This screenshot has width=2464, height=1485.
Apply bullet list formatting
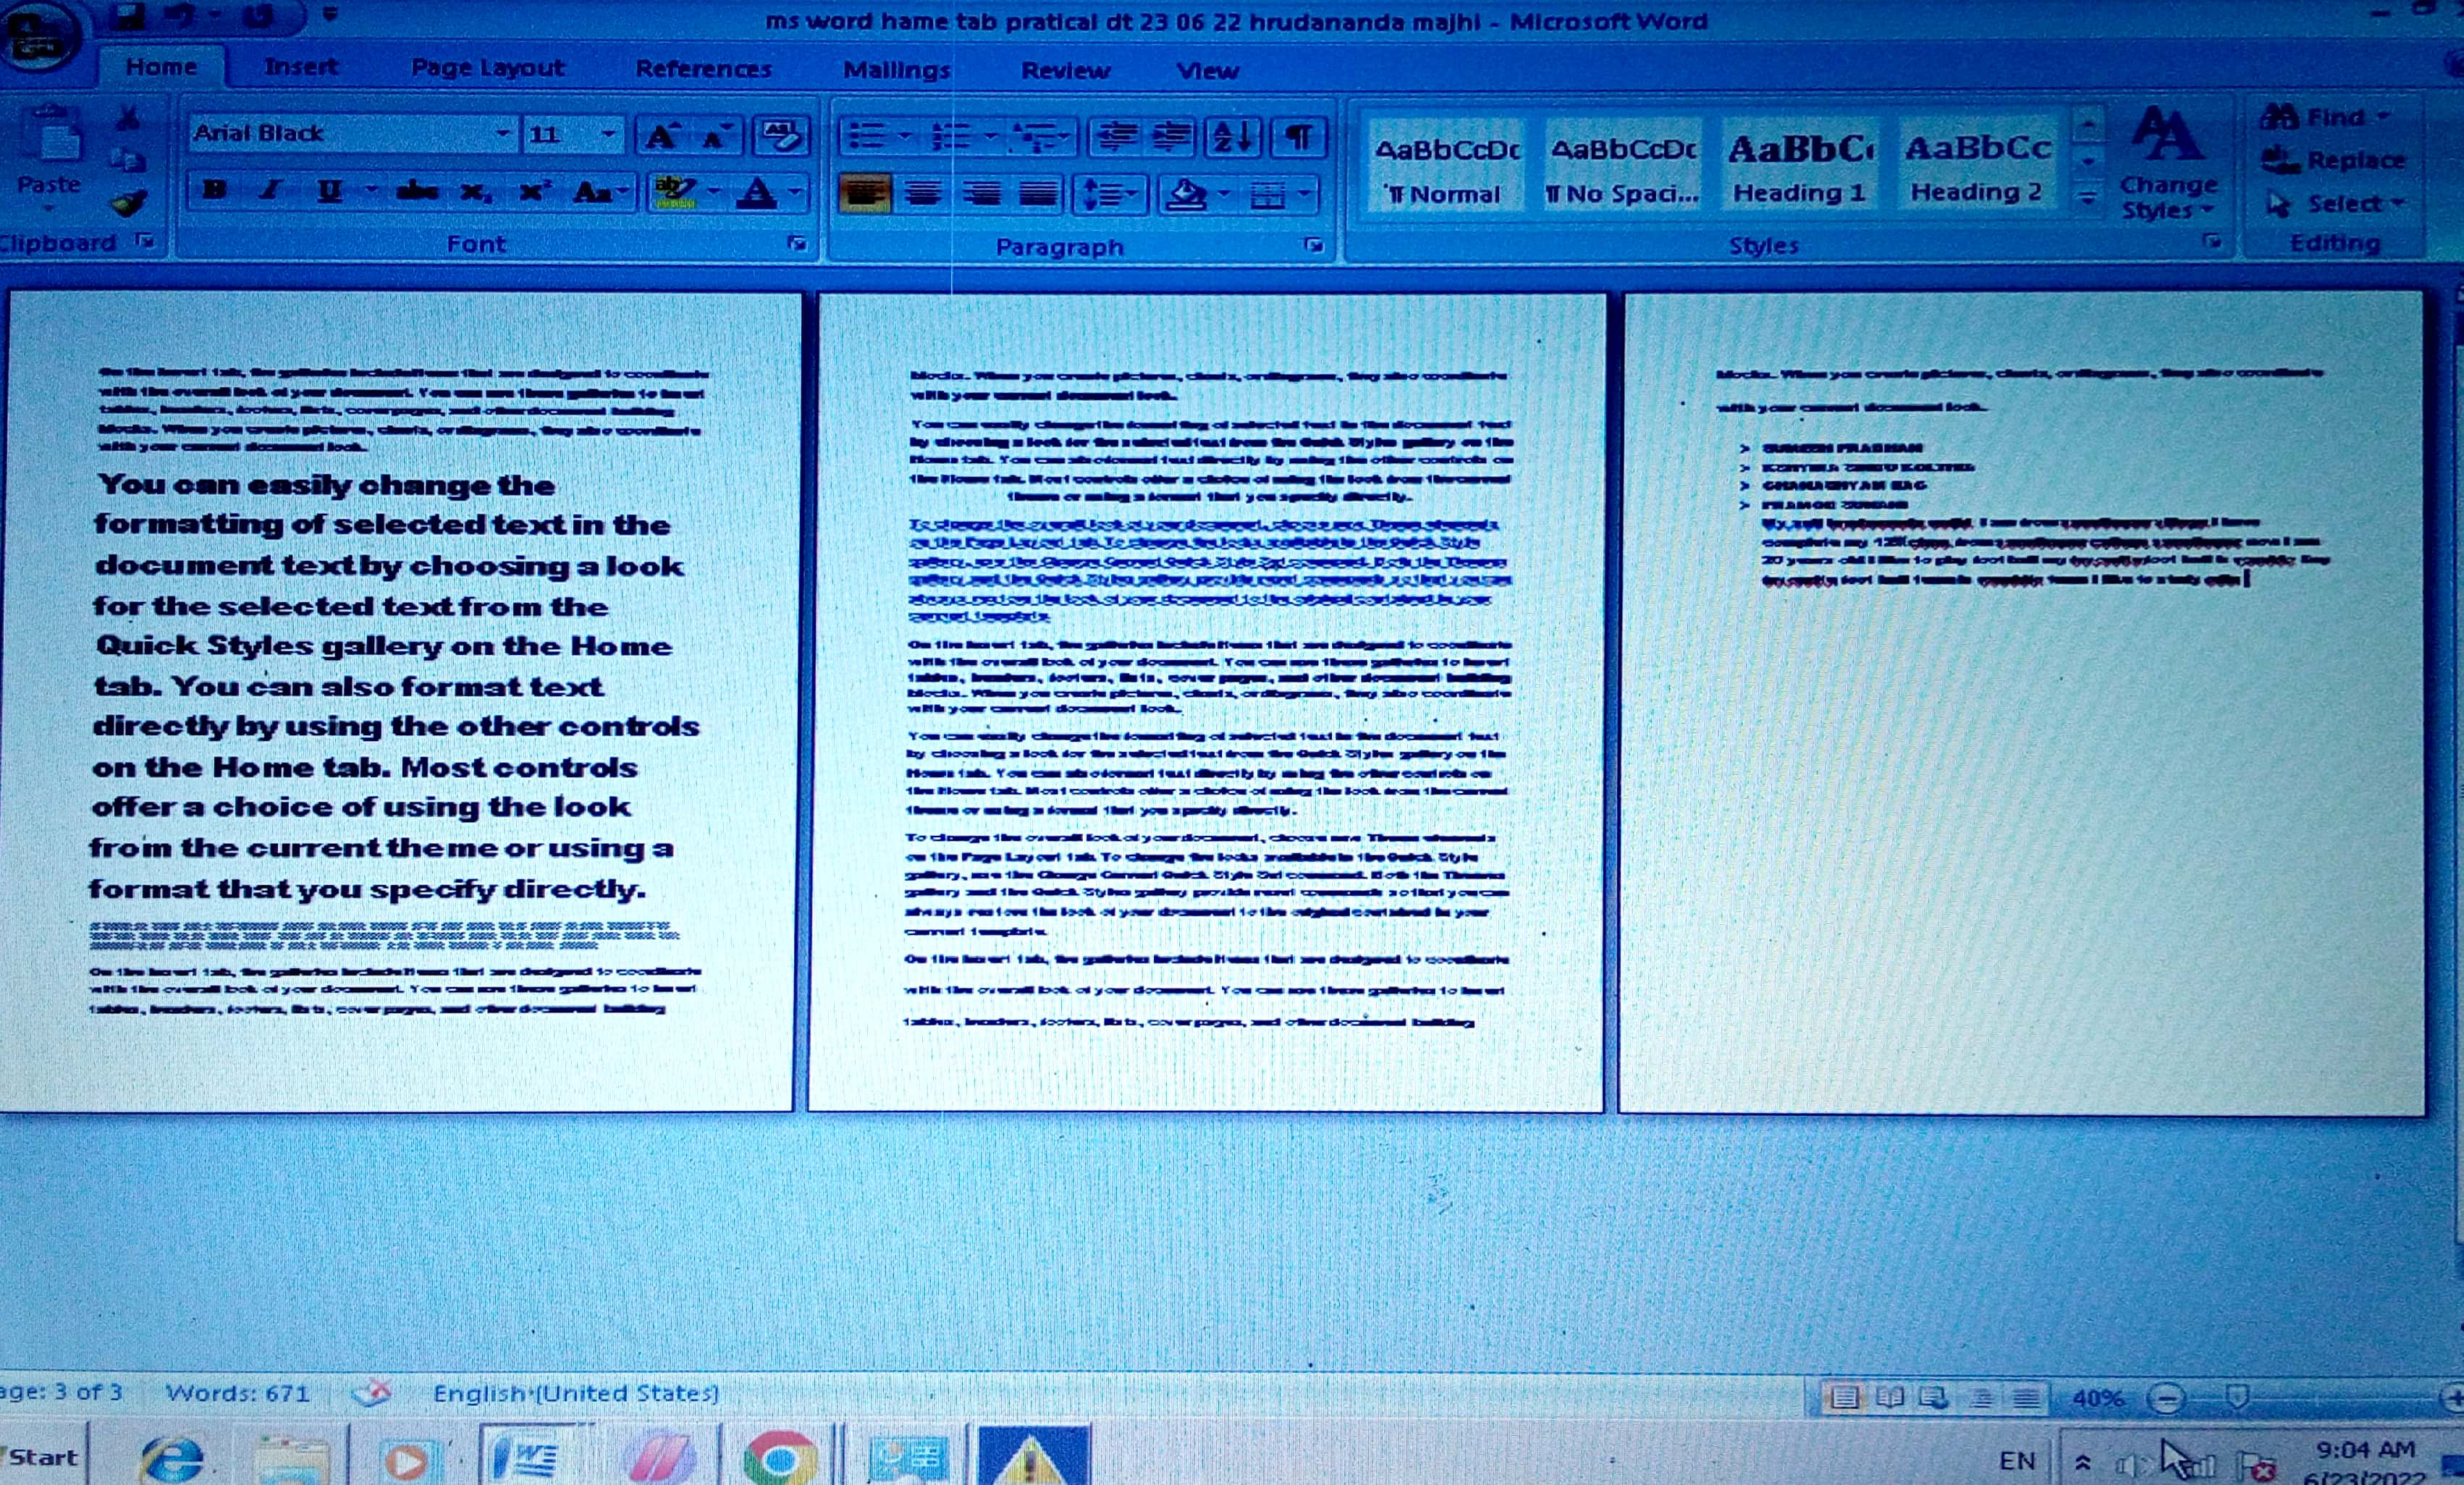click(866, 136)
